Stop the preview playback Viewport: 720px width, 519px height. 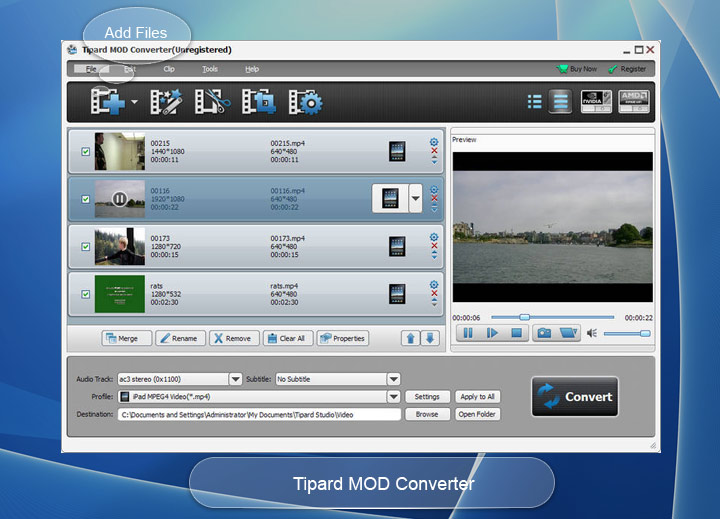(517, 333)
